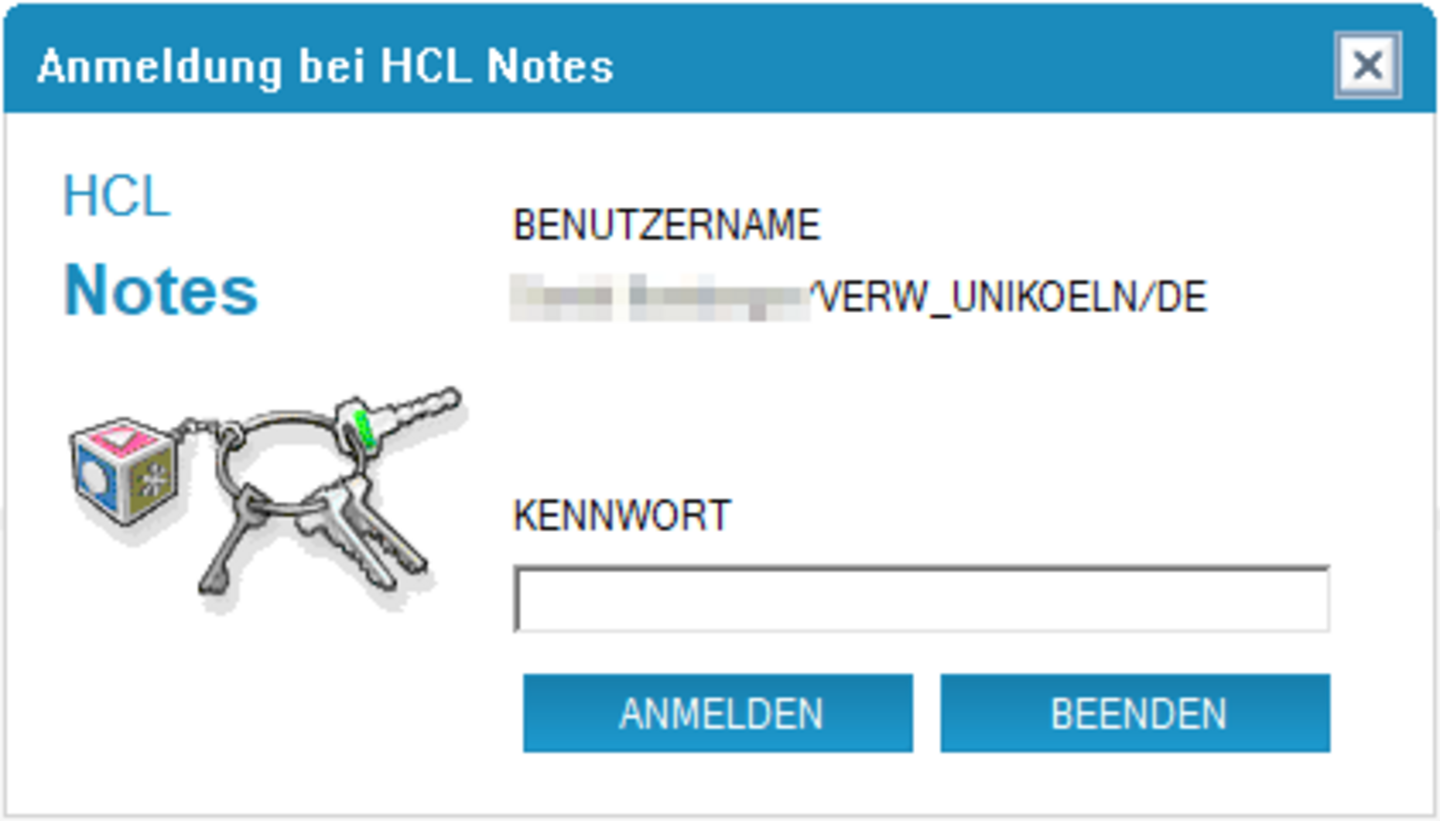Viewport: 1440px width, 821px height.
Task: Click the ANMELDEN button
Action: tap(718, 713)
